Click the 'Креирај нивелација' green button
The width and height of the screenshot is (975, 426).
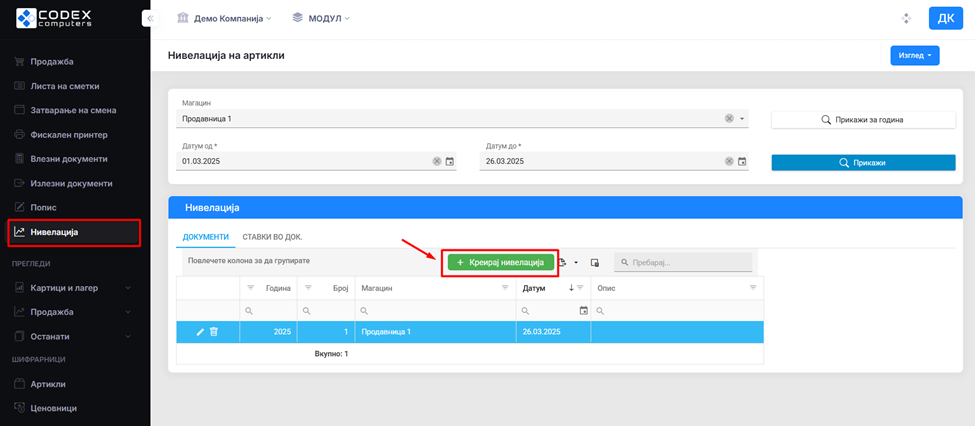pos(500,262)
